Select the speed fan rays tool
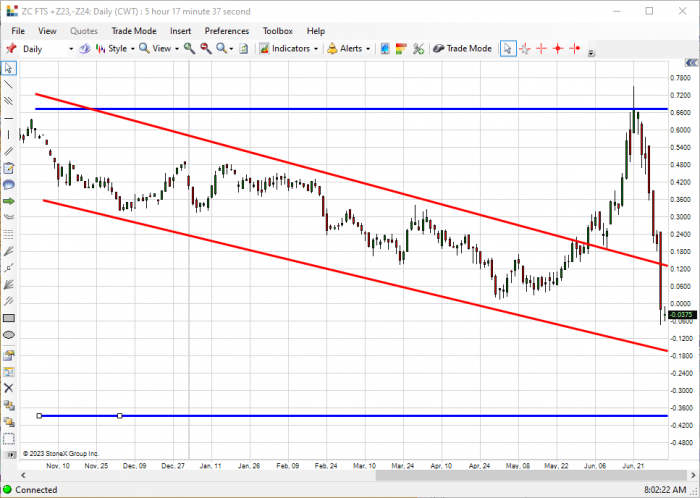Image resolution: width=700 pixels, height=498 pixels. 8,285
